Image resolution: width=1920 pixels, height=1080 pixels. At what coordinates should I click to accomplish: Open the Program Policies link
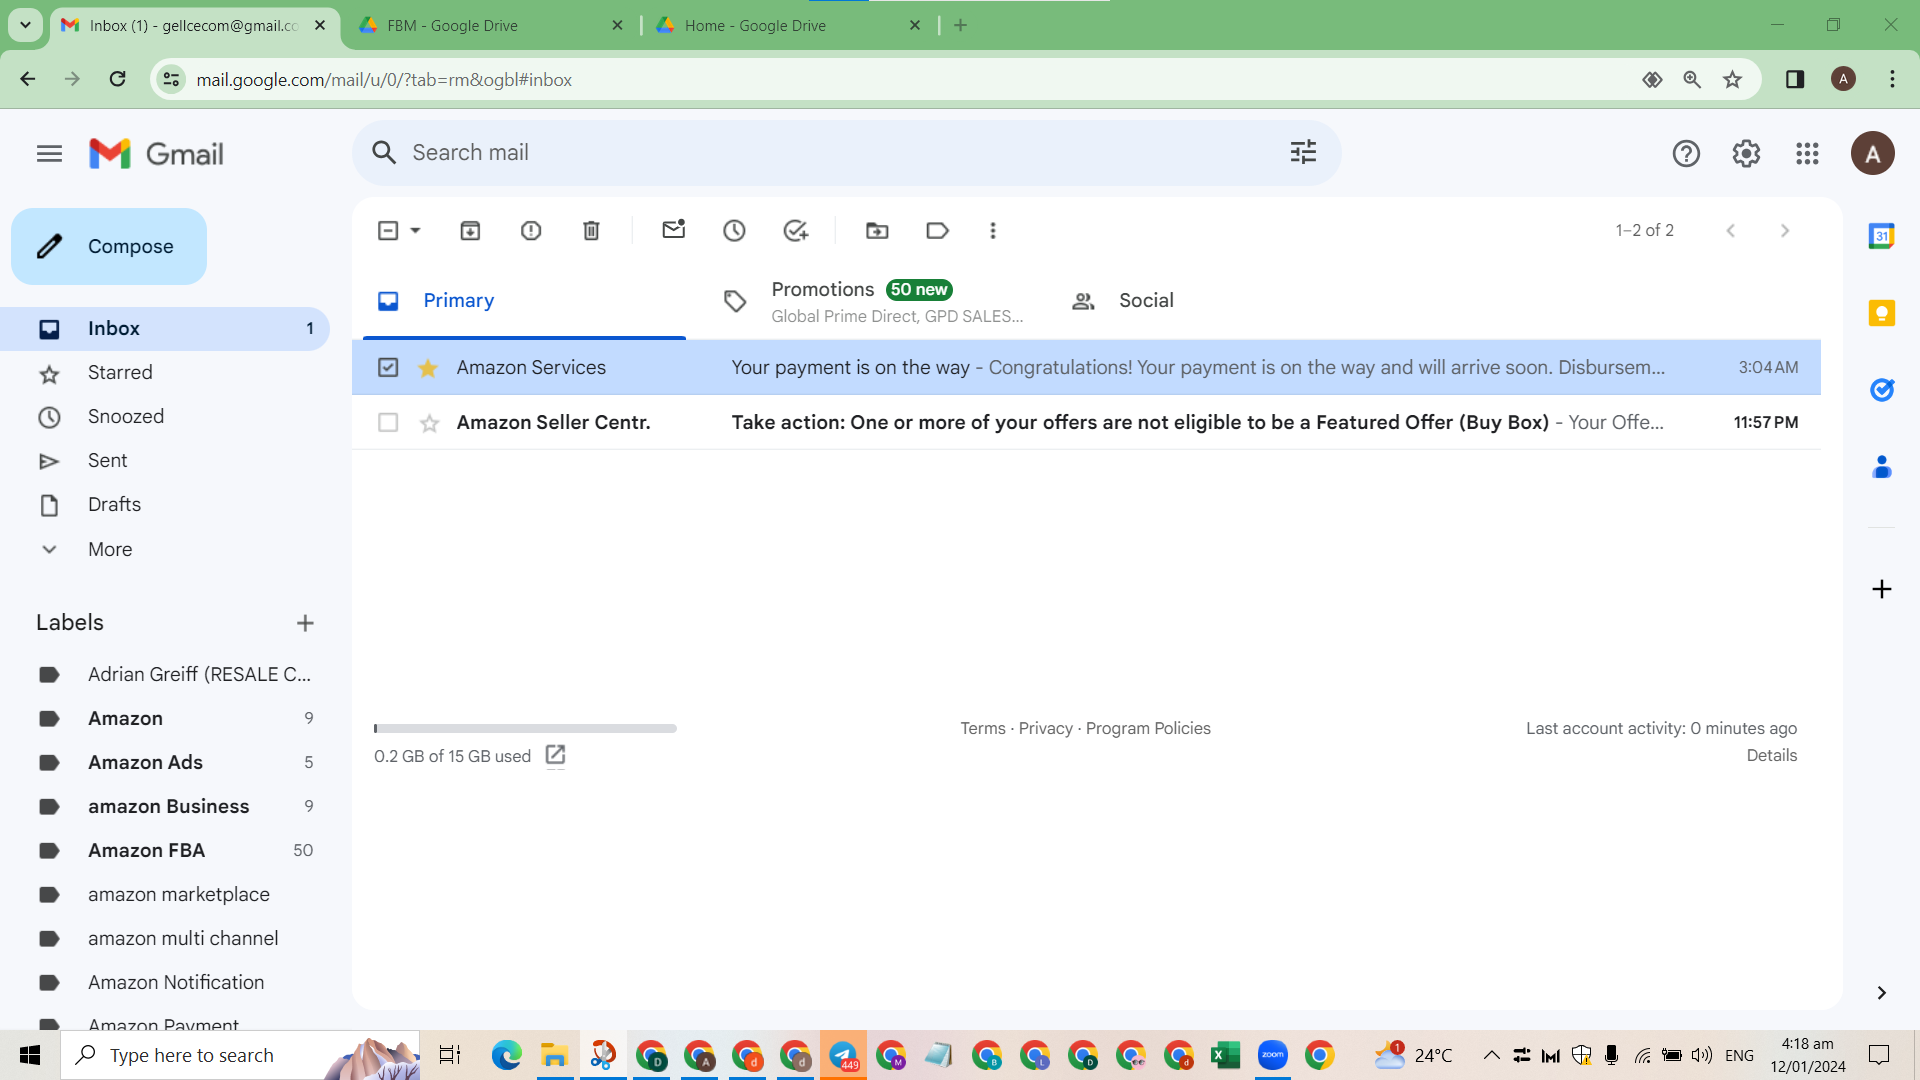1148,729
